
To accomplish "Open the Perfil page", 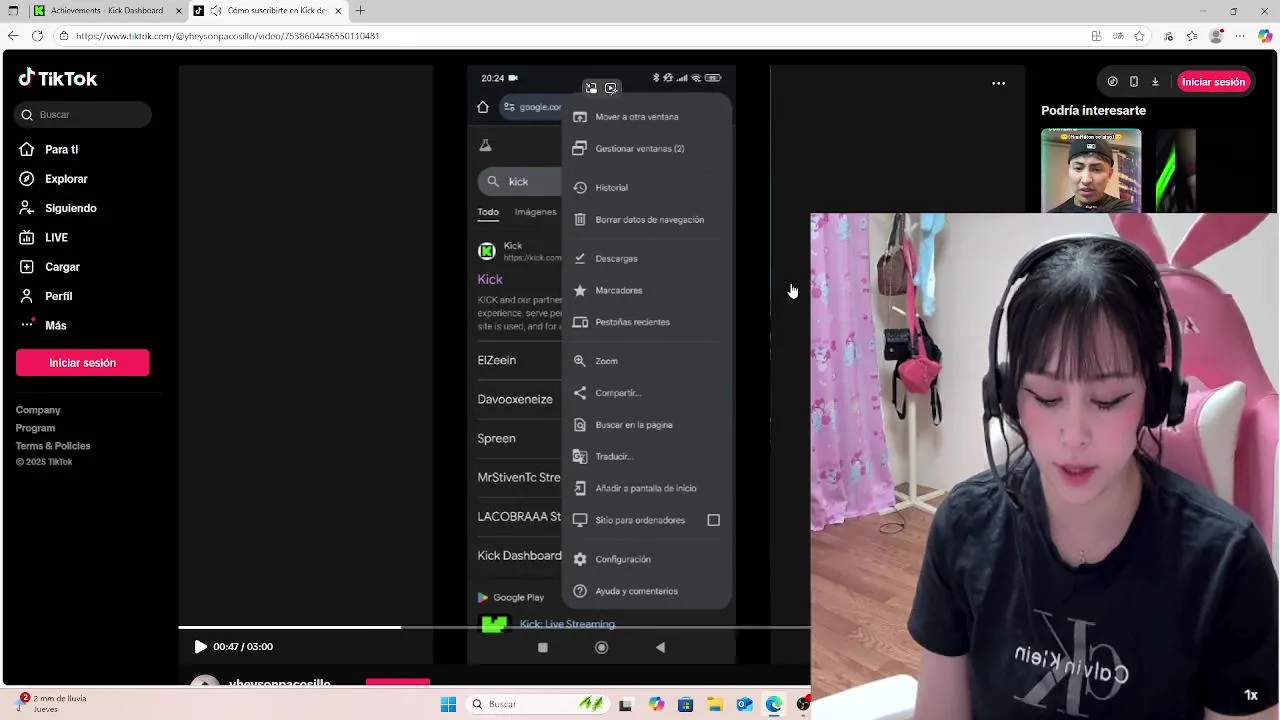I will (x=45, y=296).
